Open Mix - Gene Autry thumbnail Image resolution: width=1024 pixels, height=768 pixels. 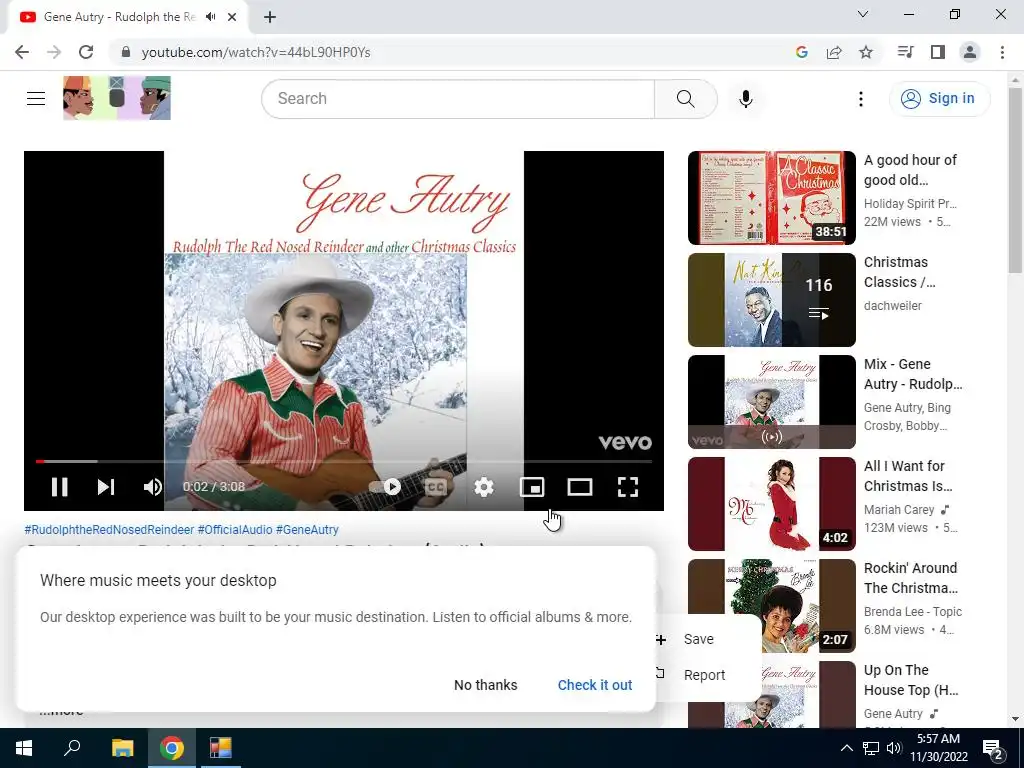click(771, 402)
